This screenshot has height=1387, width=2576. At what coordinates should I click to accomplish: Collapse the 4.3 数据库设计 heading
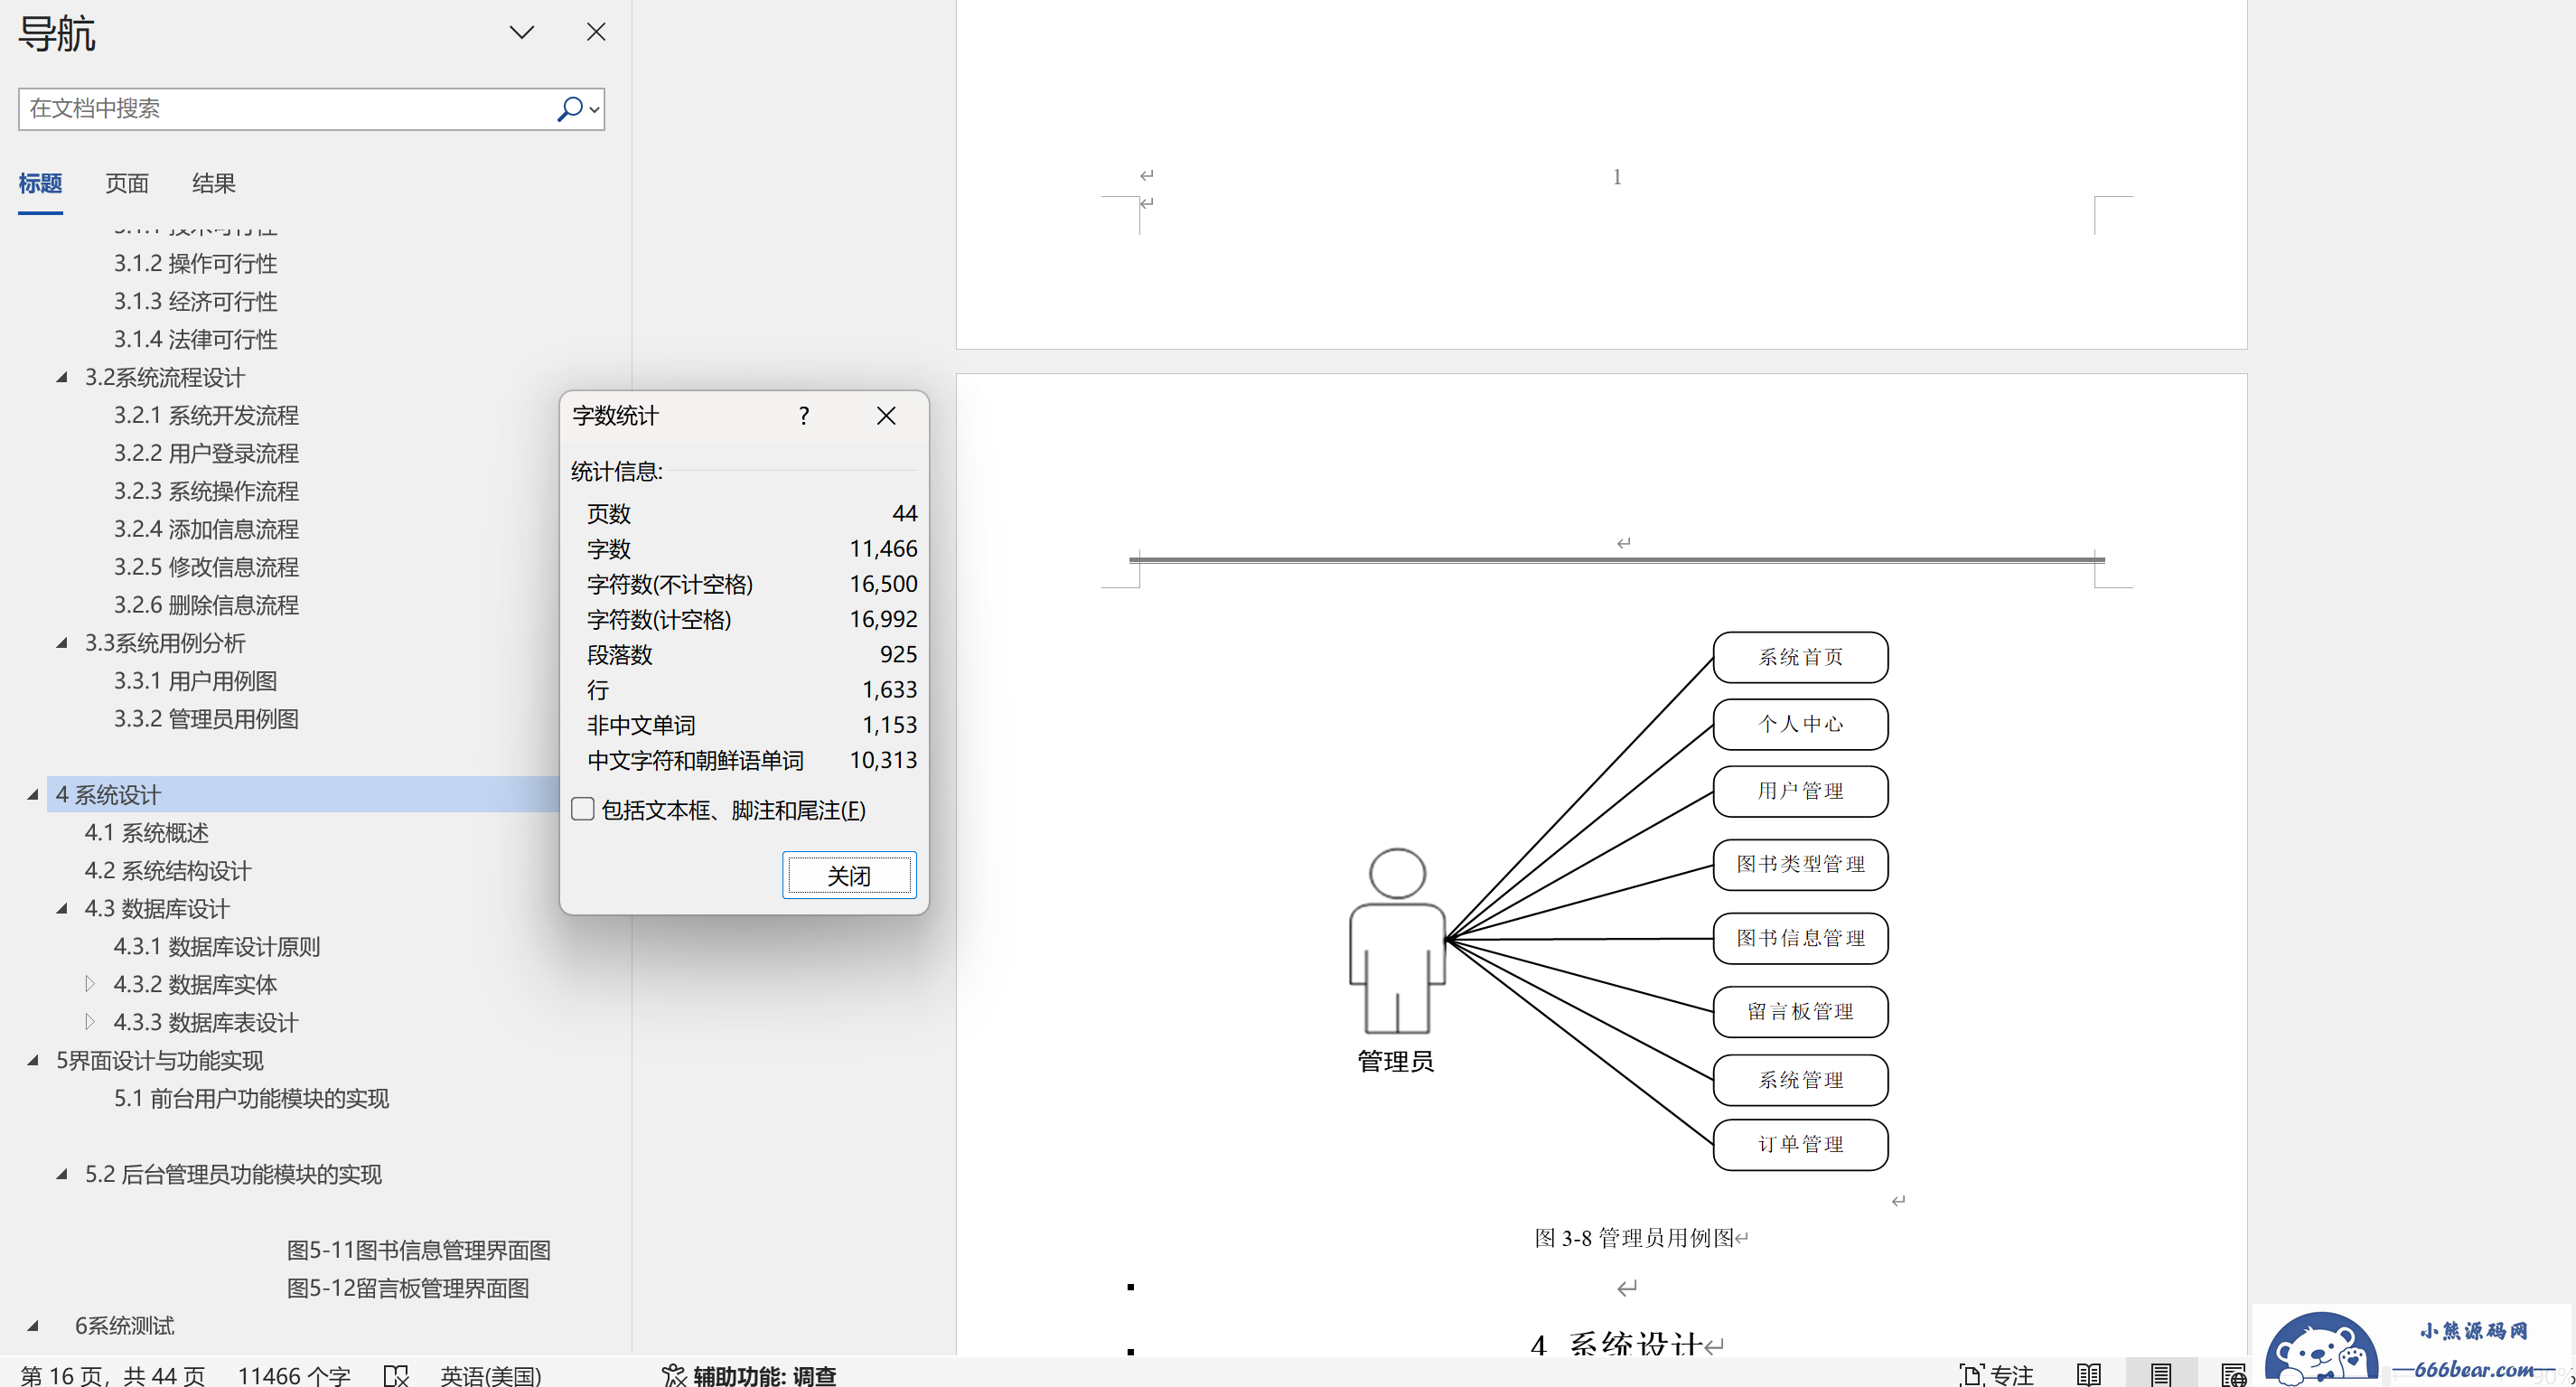pos(62,909)
